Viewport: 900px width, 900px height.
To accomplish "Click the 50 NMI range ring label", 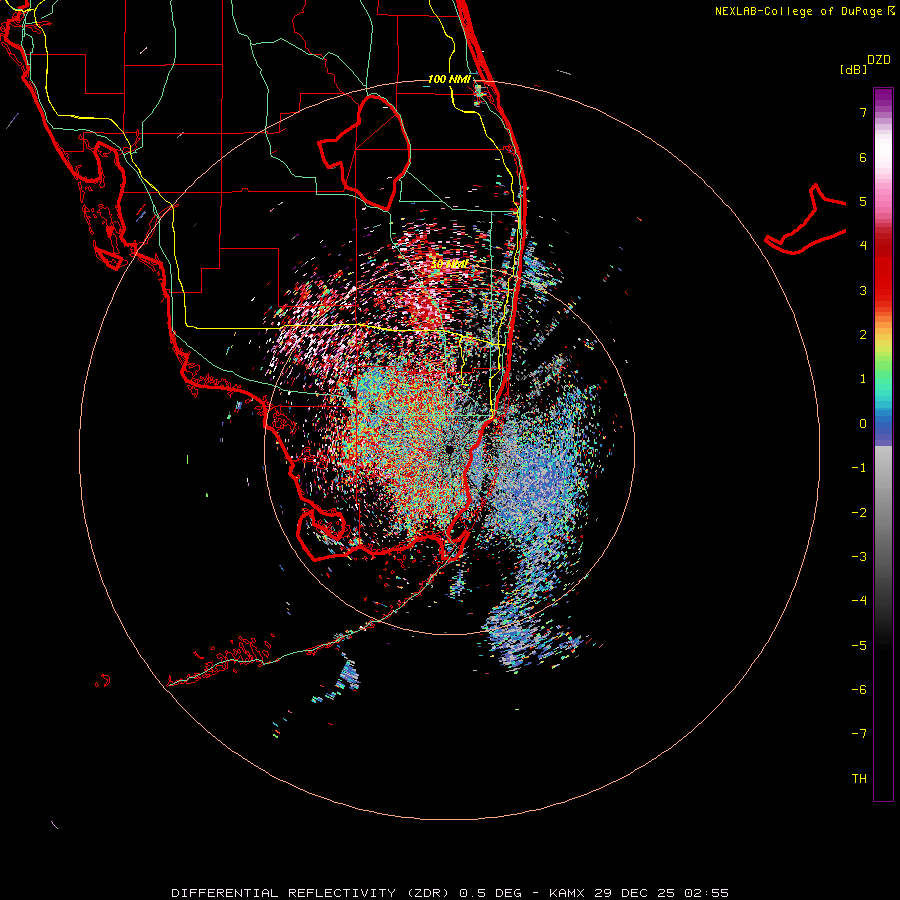I will (x=450, y=264).
